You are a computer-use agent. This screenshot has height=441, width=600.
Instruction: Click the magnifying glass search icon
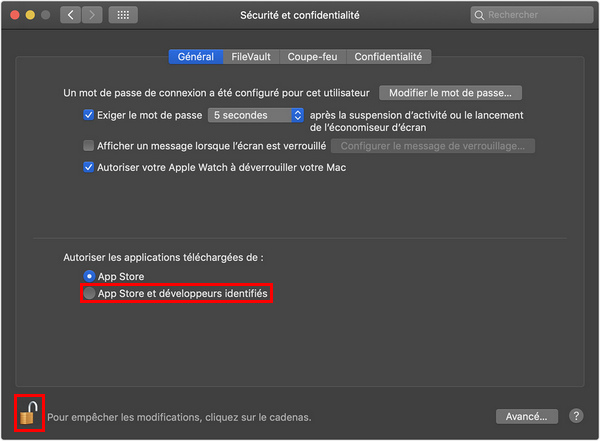tap(481, 15)
